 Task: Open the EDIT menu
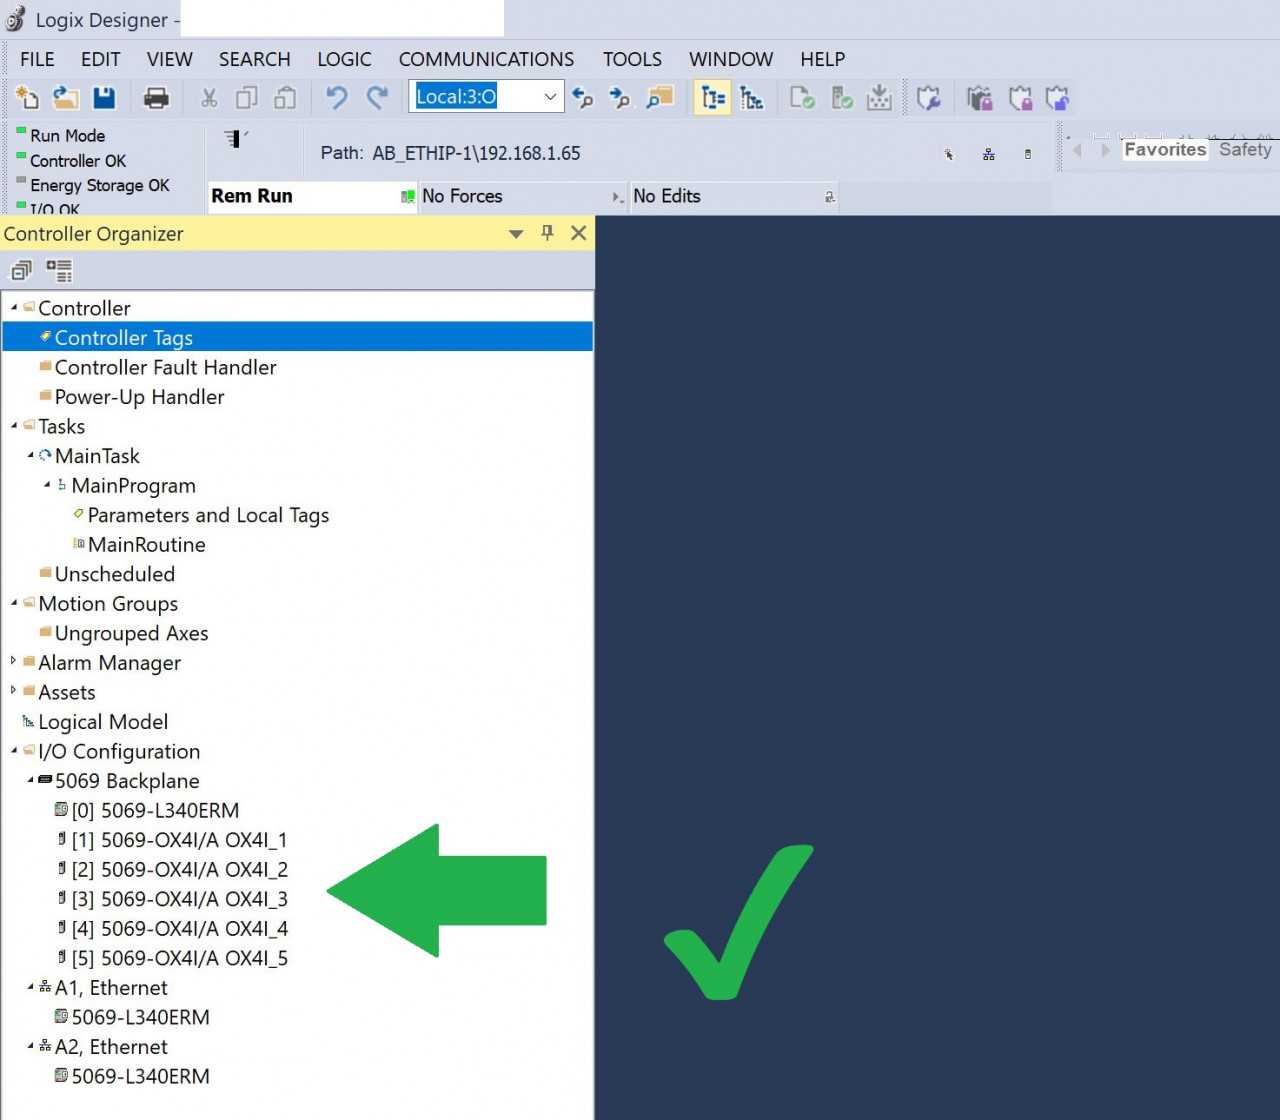[x=100, y=59]
